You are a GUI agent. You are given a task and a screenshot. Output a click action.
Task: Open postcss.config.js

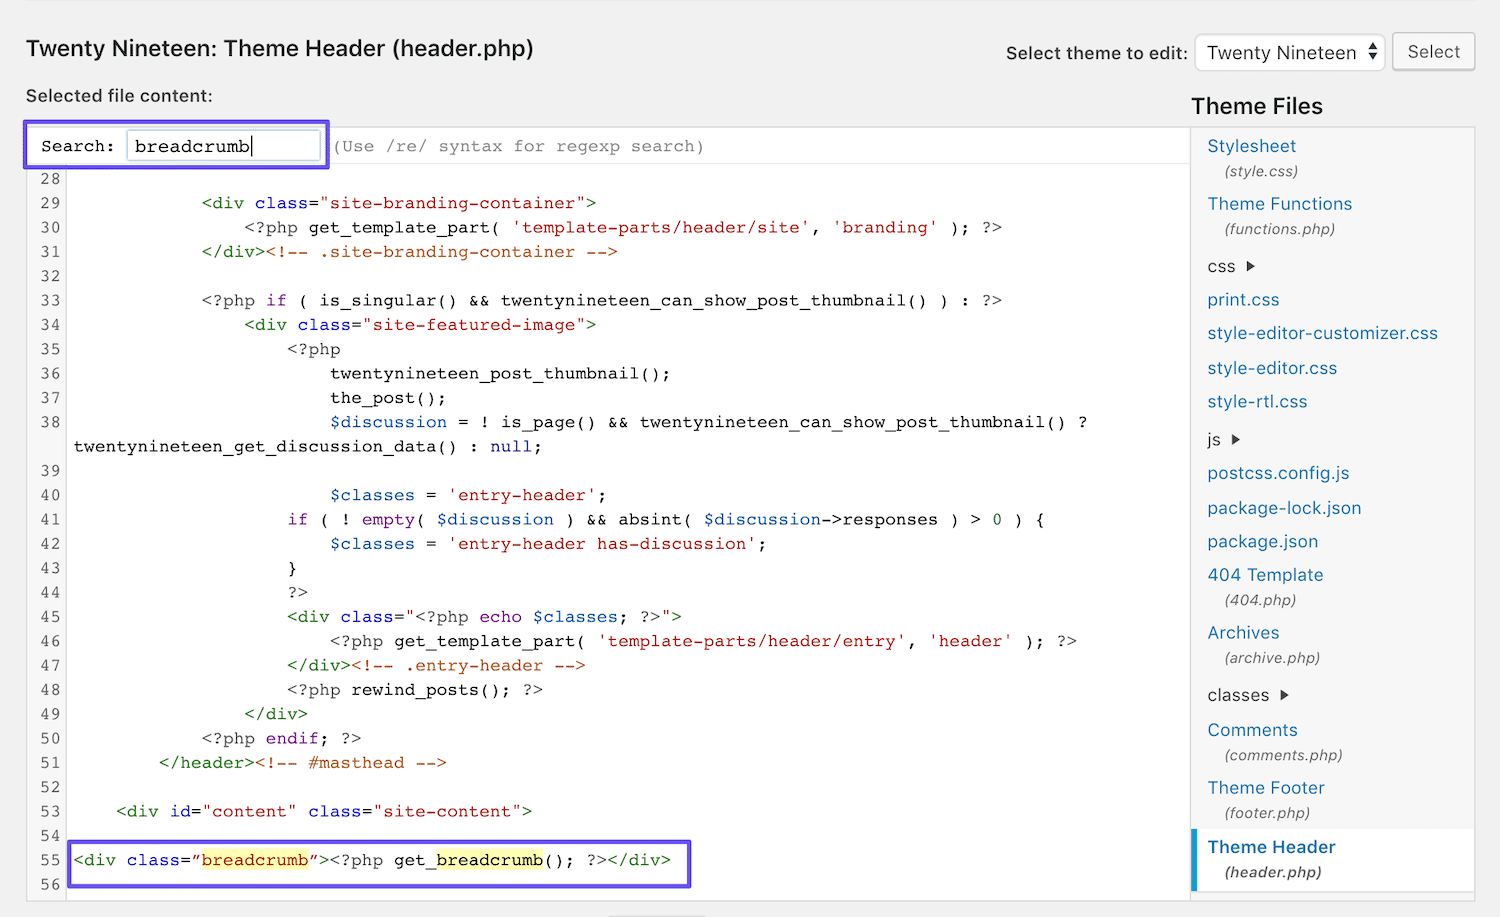tap(1278, 473)
